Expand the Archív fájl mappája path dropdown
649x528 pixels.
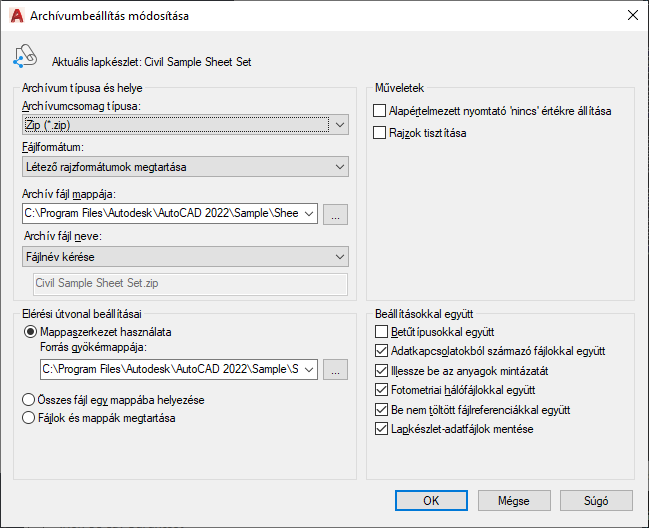[308, 213]
